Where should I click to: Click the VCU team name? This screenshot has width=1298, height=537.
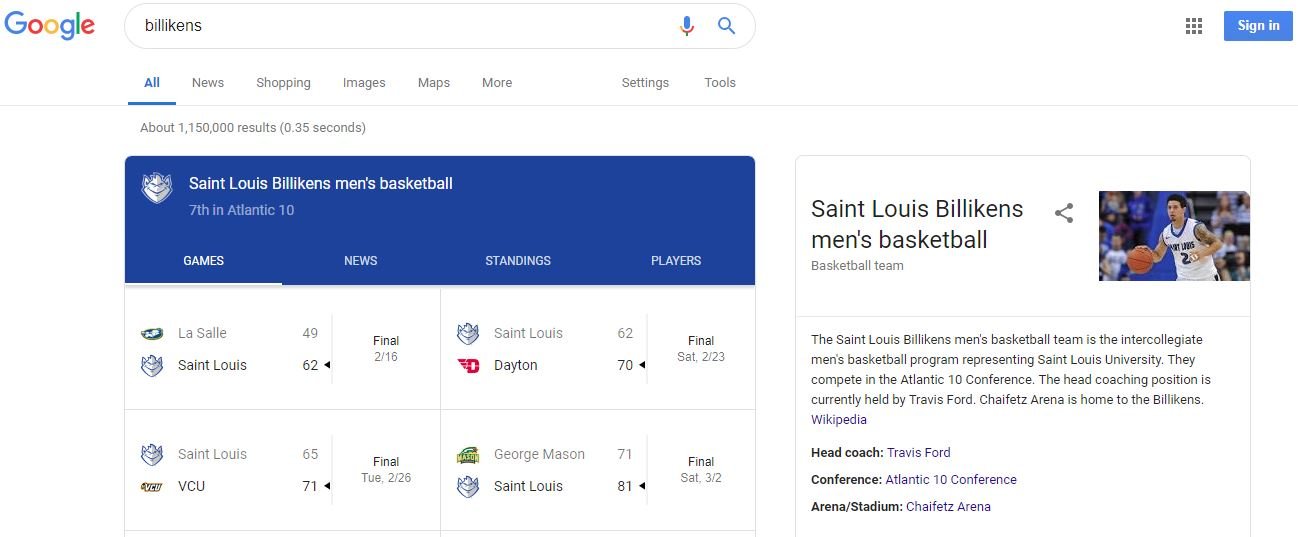click(x=192, y=486)
